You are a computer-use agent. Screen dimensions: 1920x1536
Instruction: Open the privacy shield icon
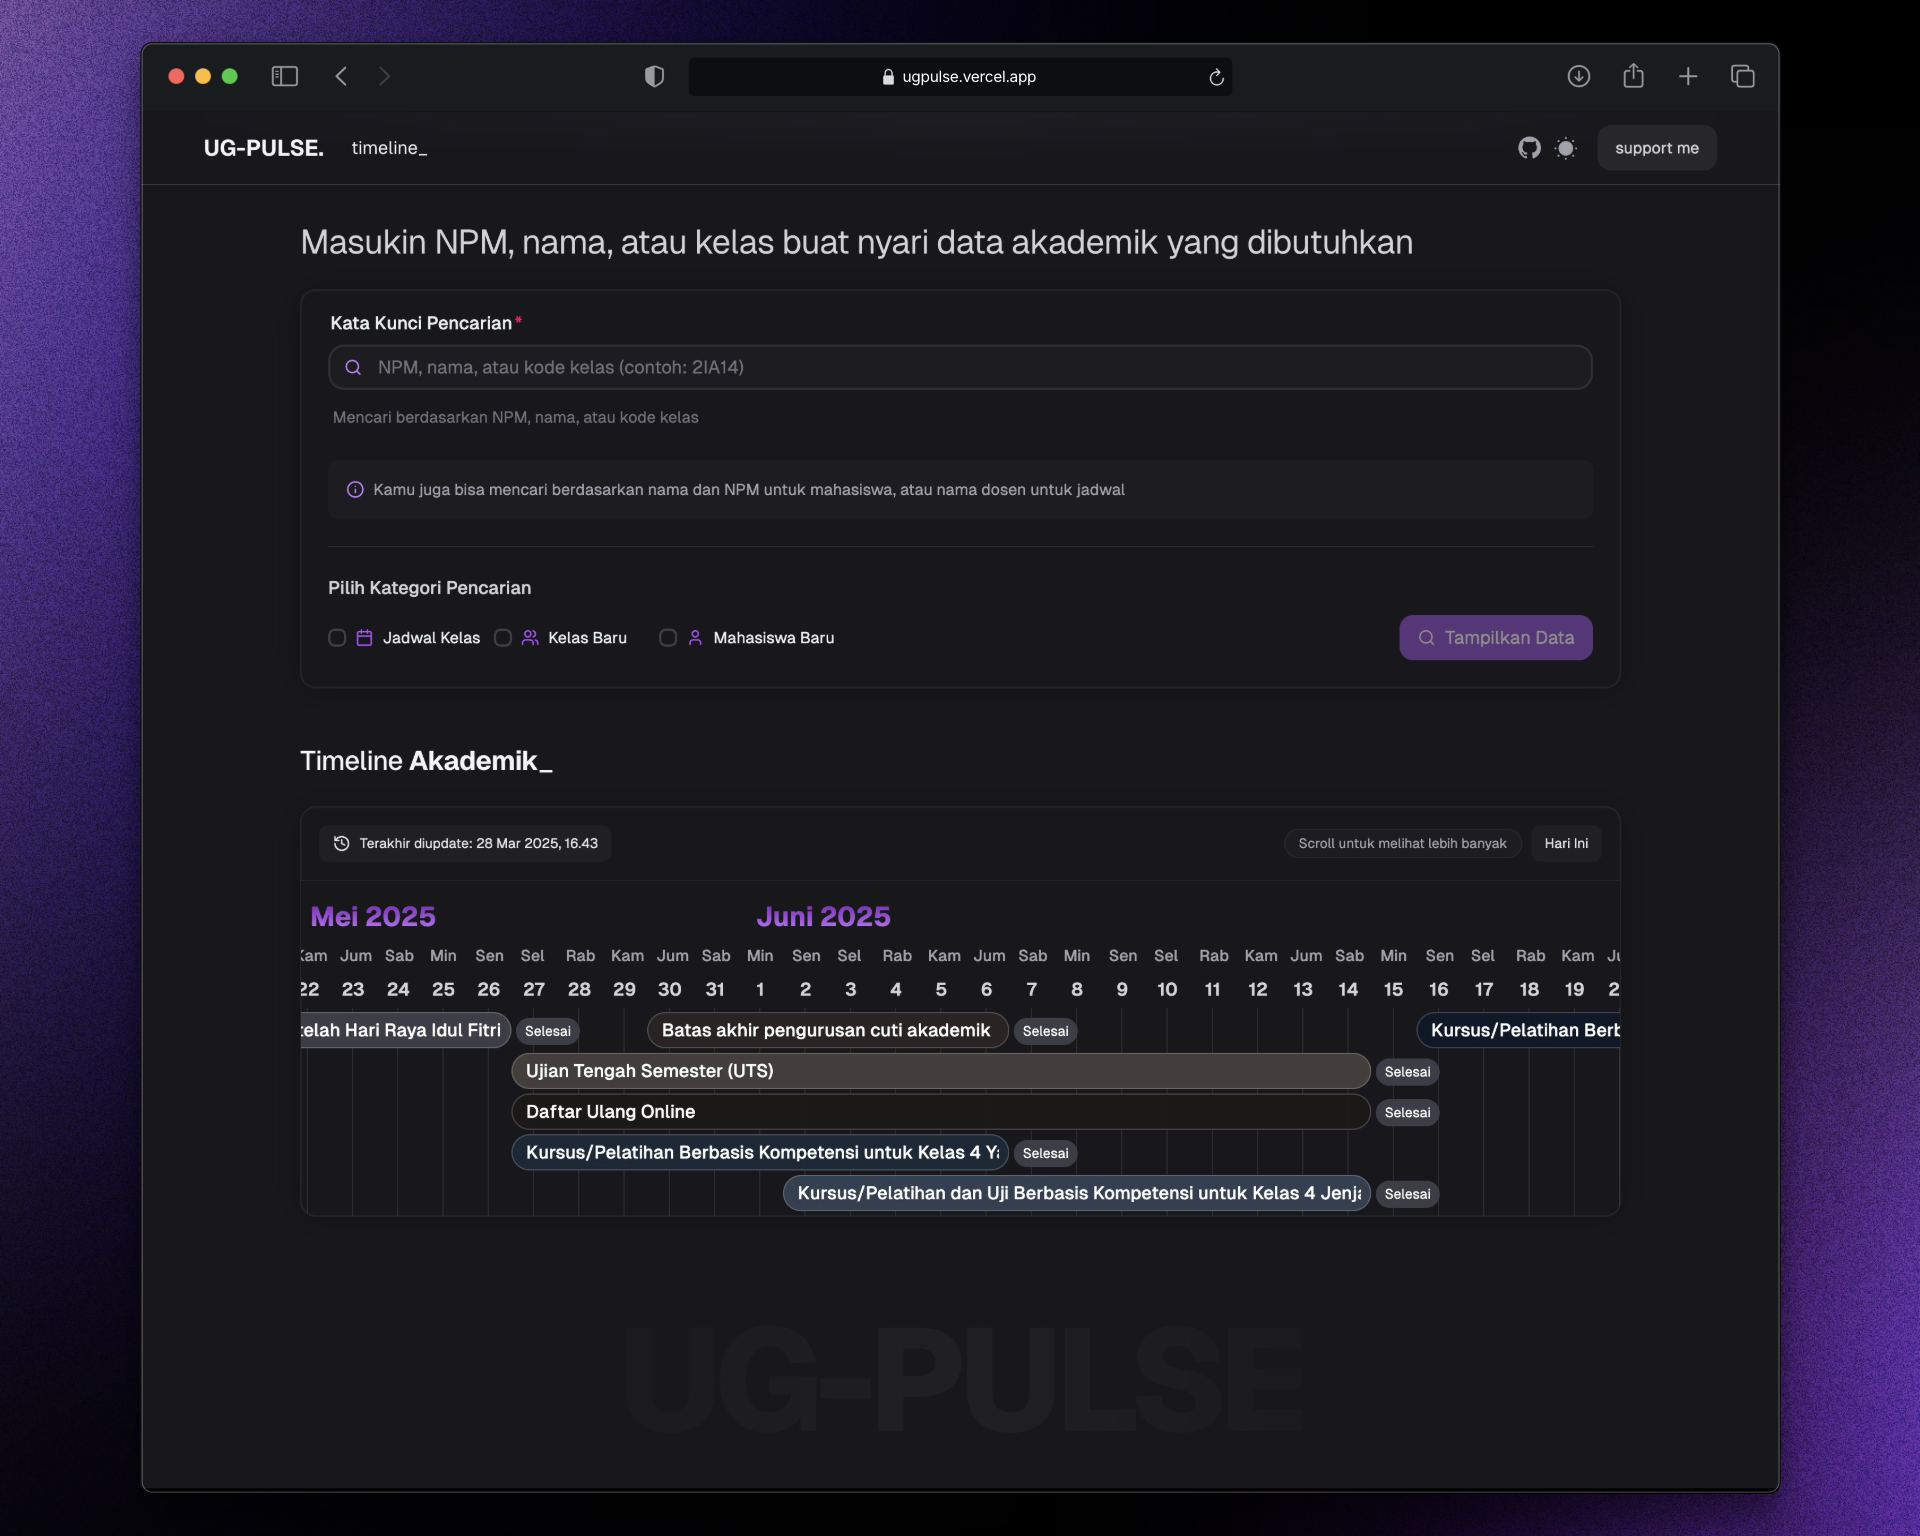coord(654,76)
